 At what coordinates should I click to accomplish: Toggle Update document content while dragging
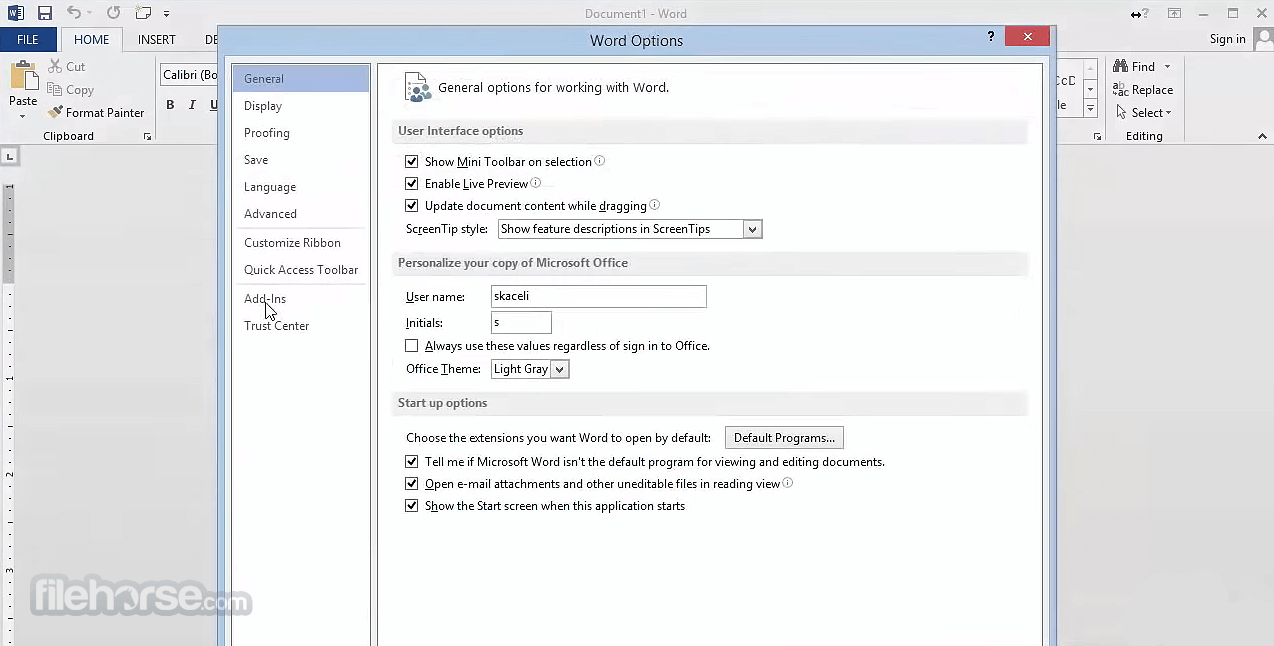click(412, 206)
